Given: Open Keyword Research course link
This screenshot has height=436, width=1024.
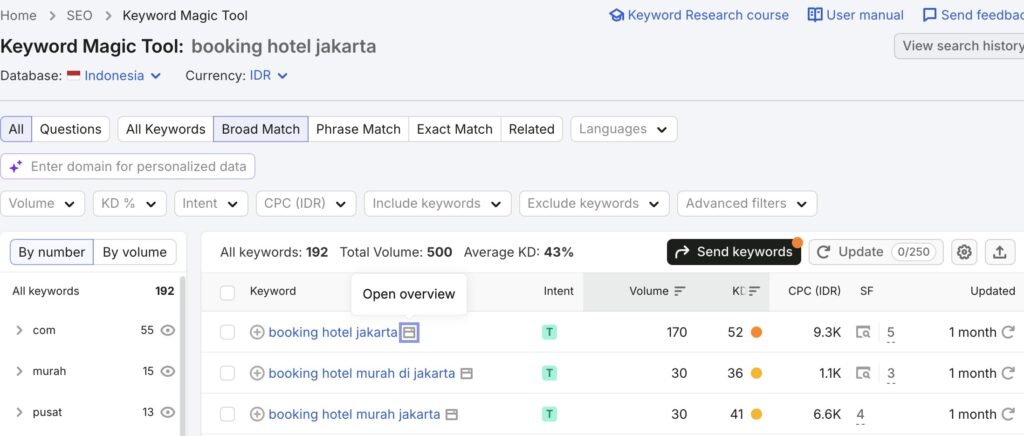Looking at the screenshot, I should click(x=699, y=15).
